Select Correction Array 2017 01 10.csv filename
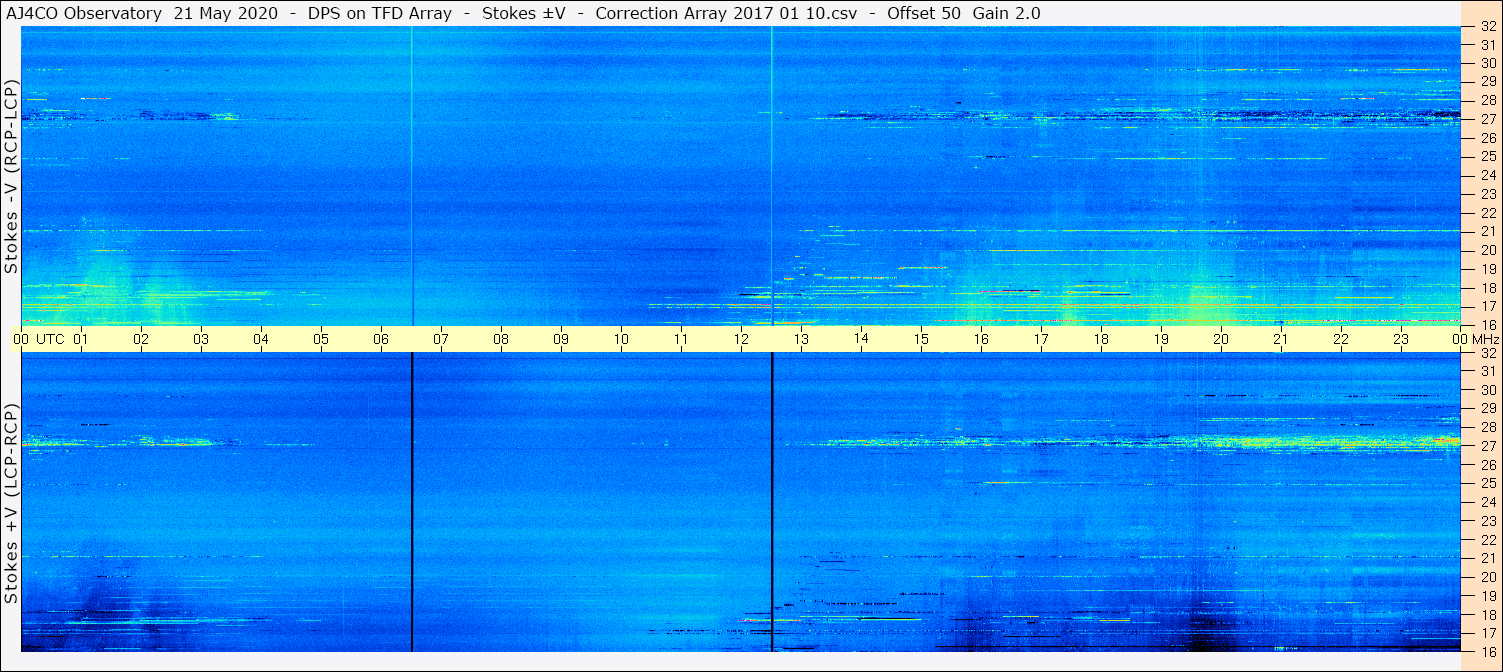1503x672 pixels. click(x=726, y=13)
